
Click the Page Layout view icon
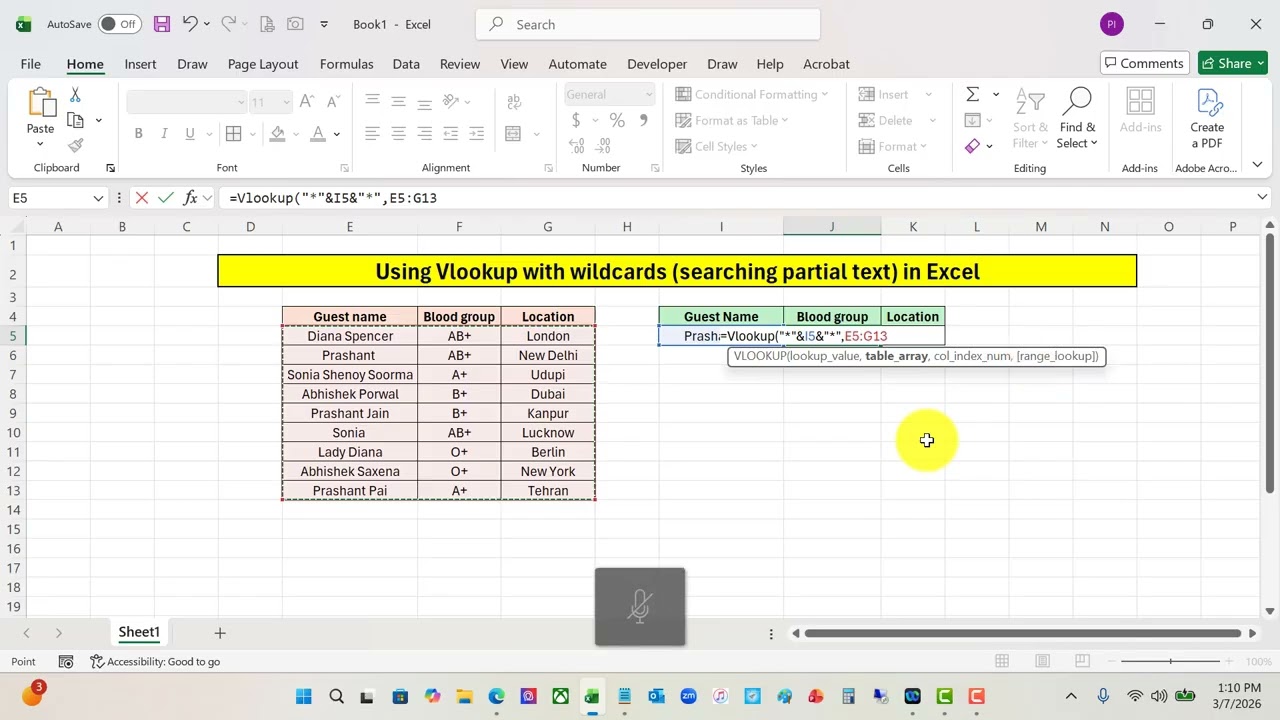(1042, 661)
